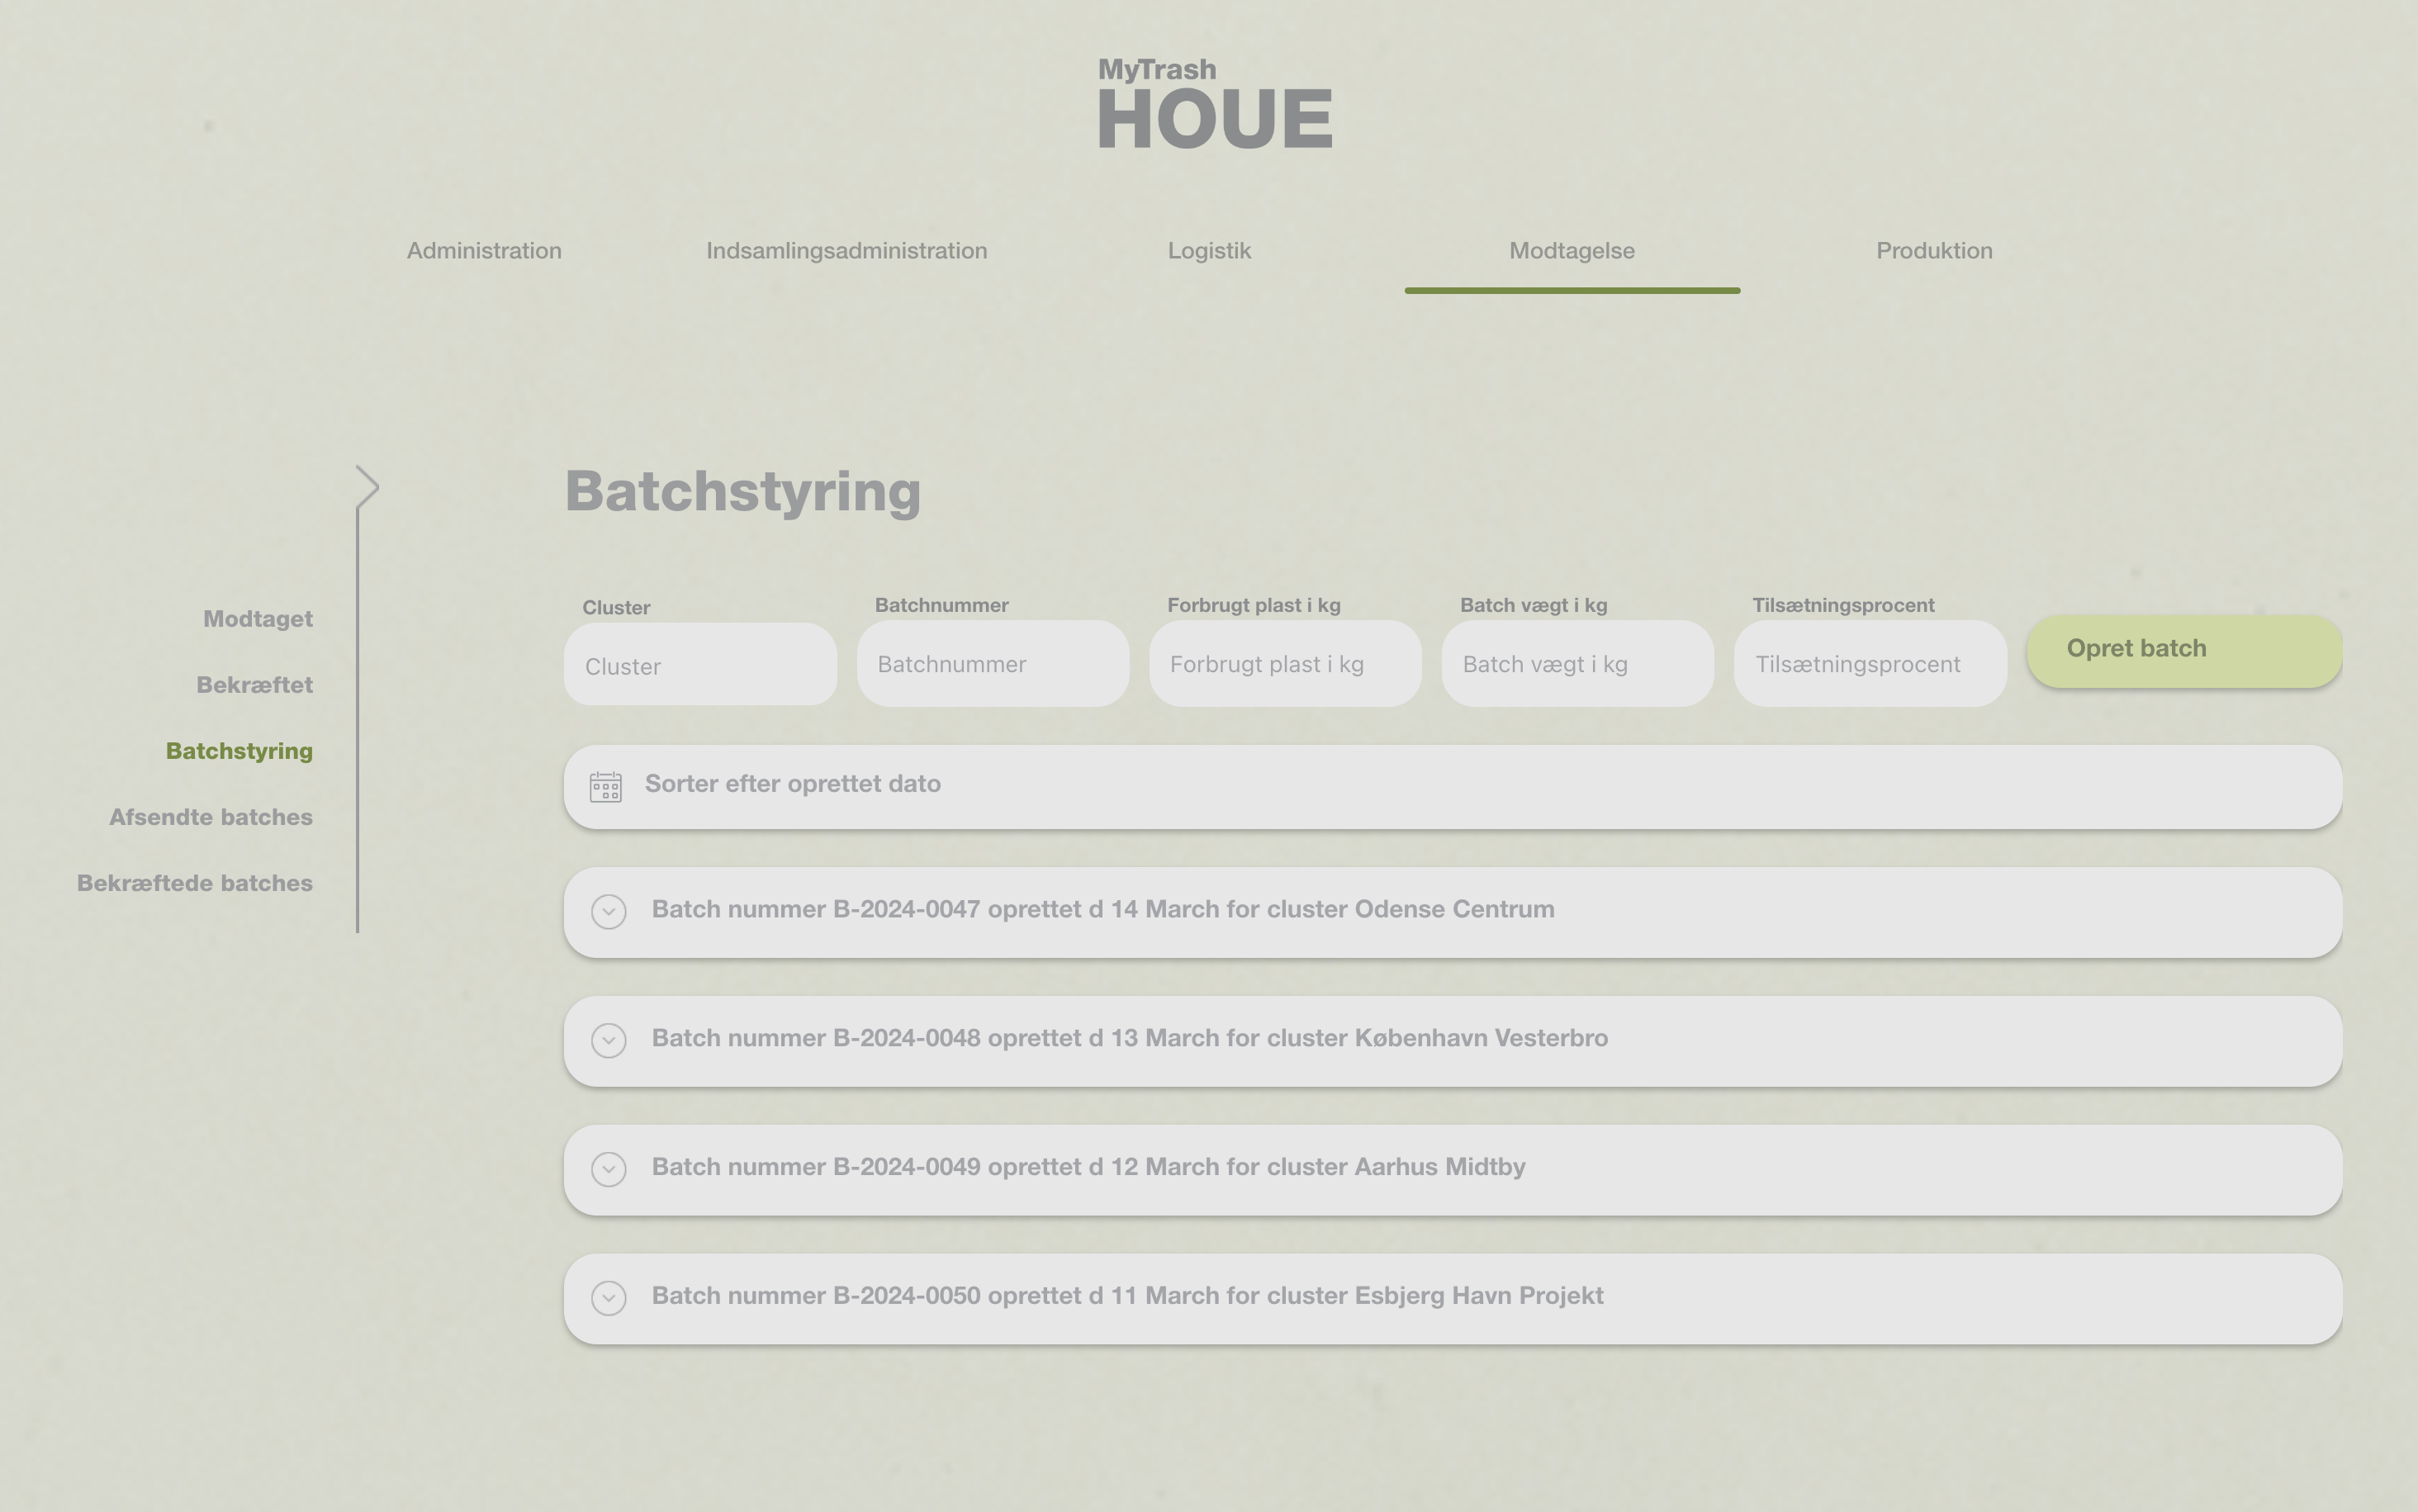
Task: Switch to Indsamlingsadministration tab
Action: coord(846,251)
